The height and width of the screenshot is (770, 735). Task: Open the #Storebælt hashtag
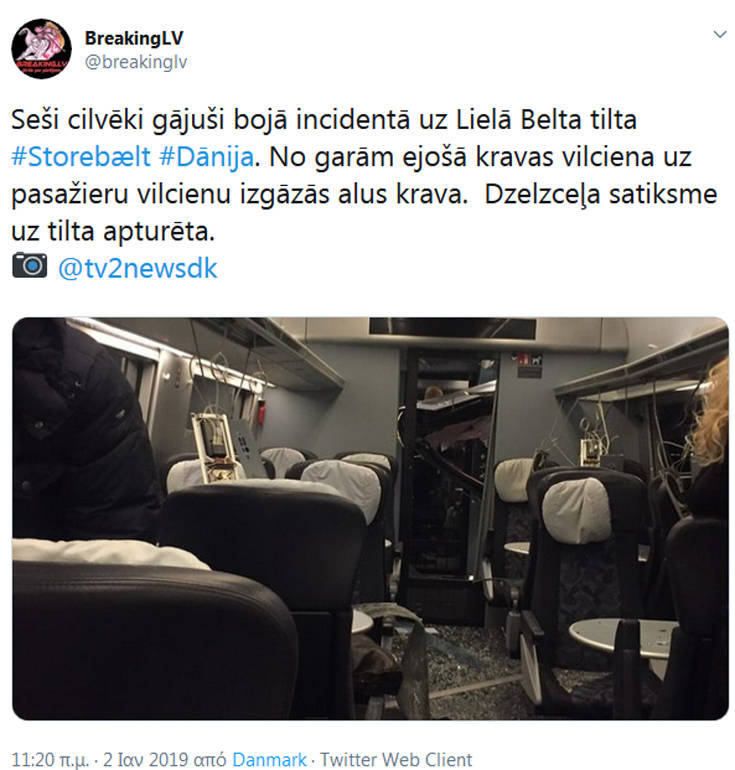(81, 157)
